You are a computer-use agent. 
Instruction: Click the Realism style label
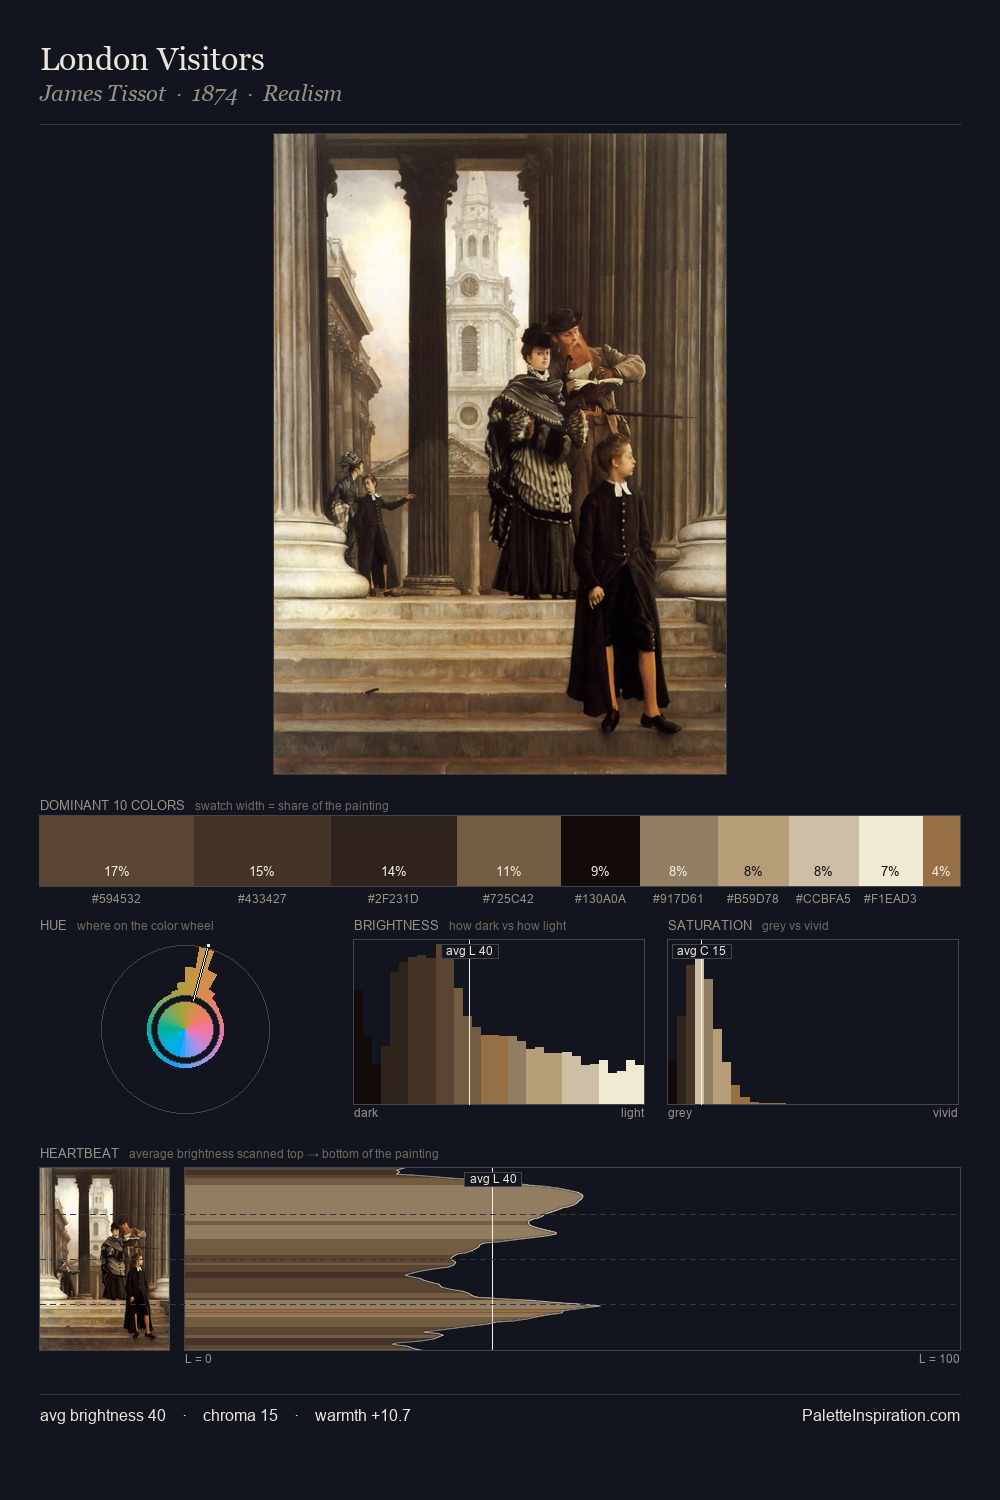[302, 94]
